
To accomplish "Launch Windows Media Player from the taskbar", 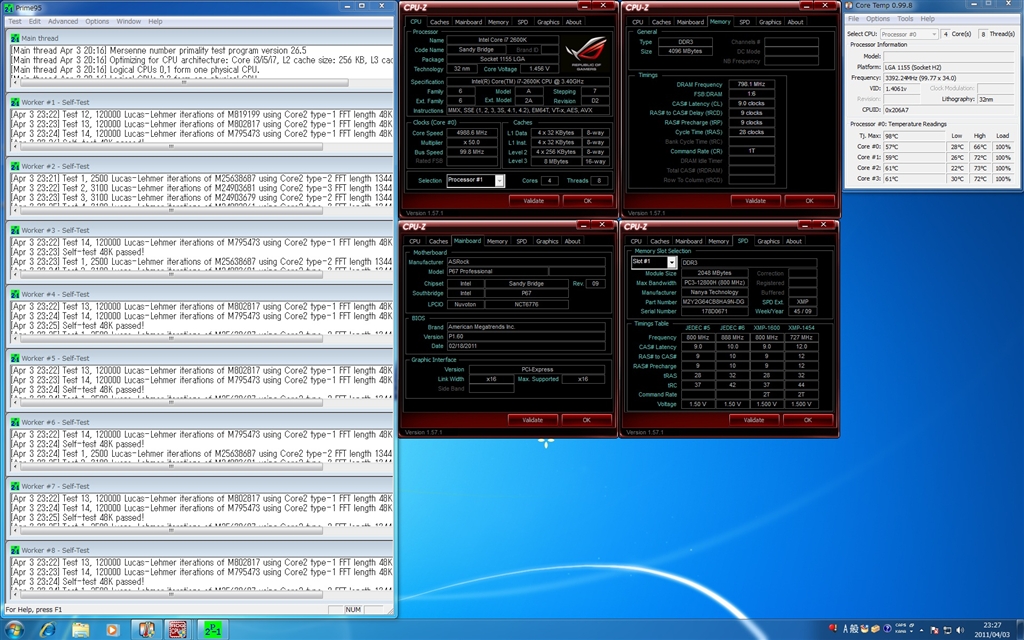I will tap(112, 629).
